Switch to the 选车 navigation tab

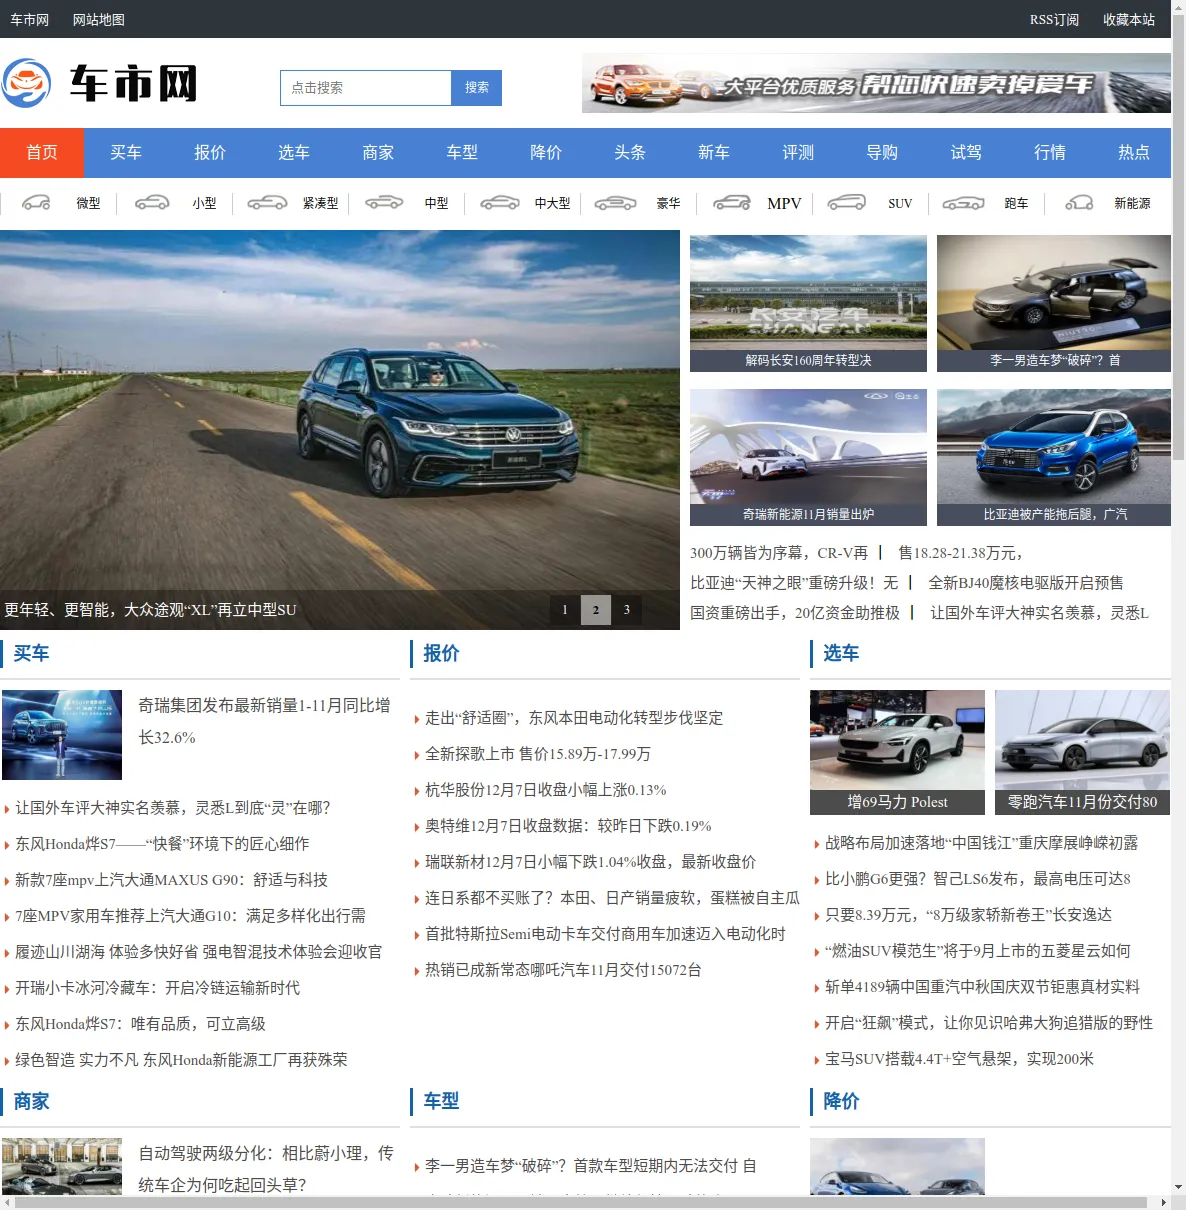pos(294,153)
